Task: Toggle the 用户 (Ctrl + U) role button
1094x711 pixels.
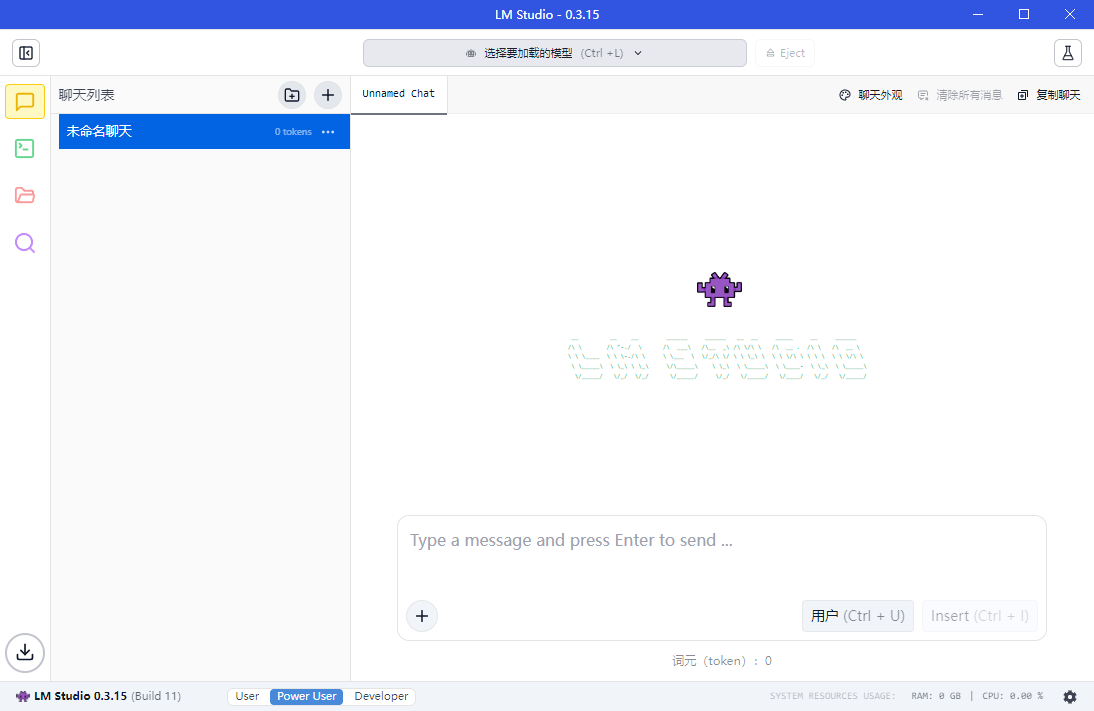Action: pos(857,616)
